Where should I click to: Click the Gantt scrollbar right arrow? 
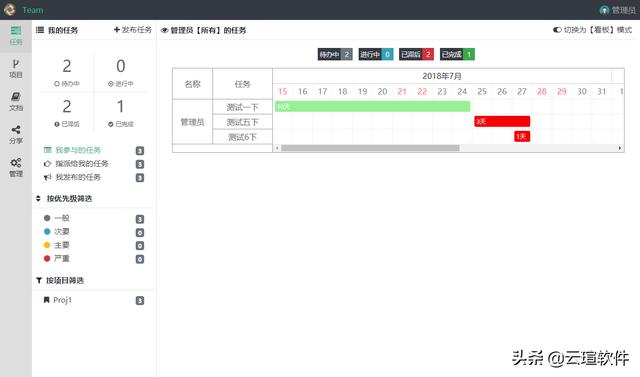pos(620,148)
